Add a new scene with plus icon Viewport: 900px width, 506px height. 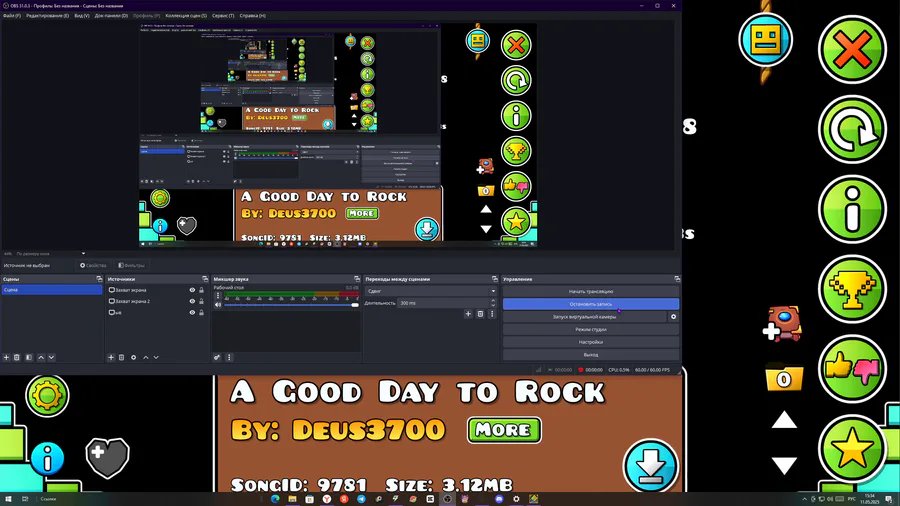coord(6,357)
